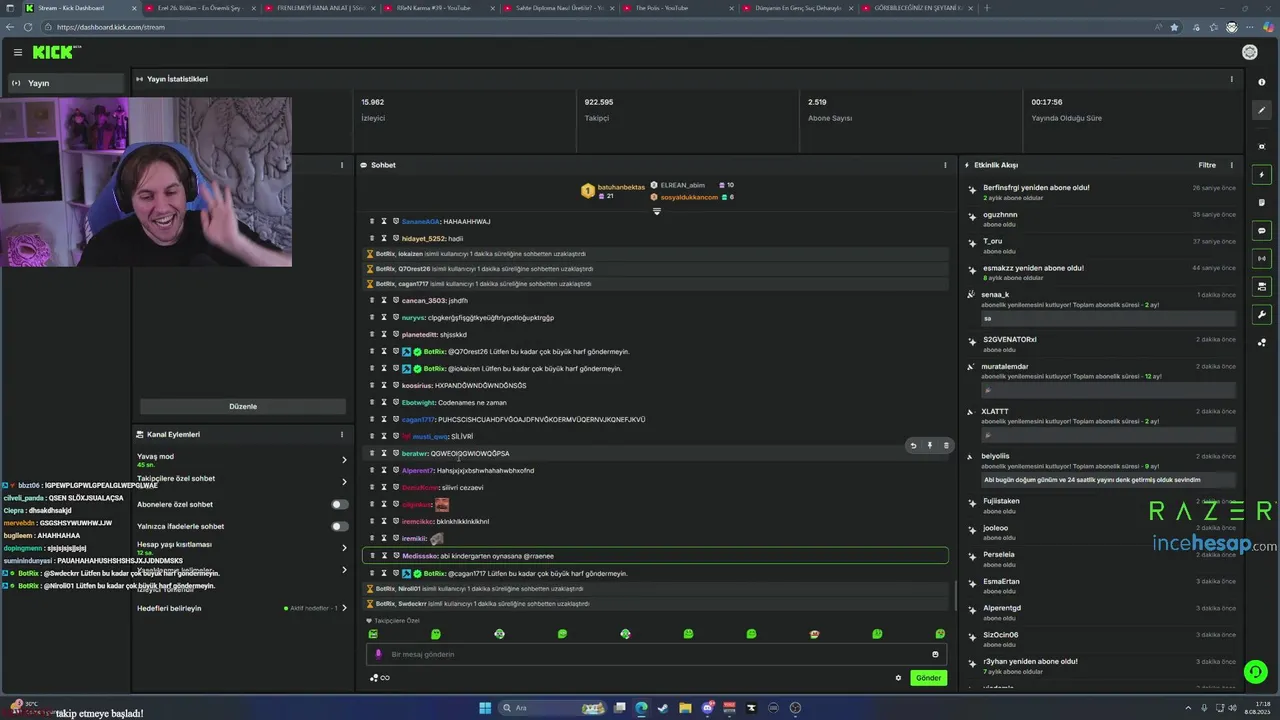Screen dimensions: 1280x720
Task: Open sosyaldukkancom in the chat leaderboard
Action: point(689,197)
